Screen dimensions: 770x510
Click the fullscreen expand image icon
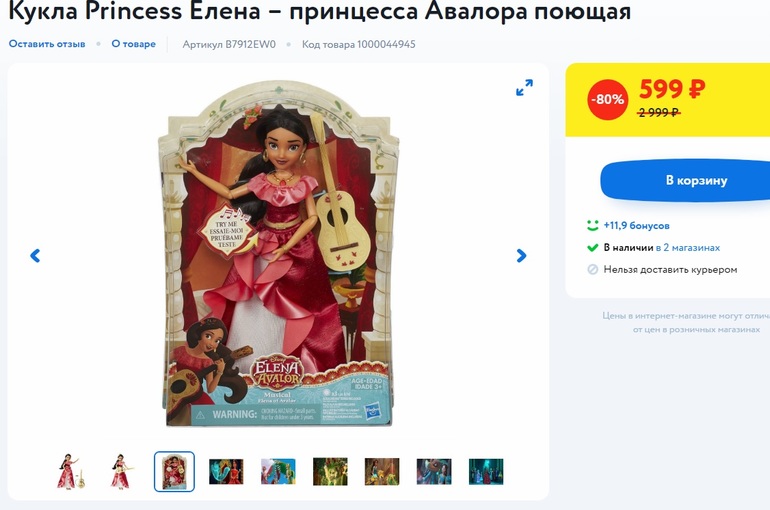click(x=524, y=87)
